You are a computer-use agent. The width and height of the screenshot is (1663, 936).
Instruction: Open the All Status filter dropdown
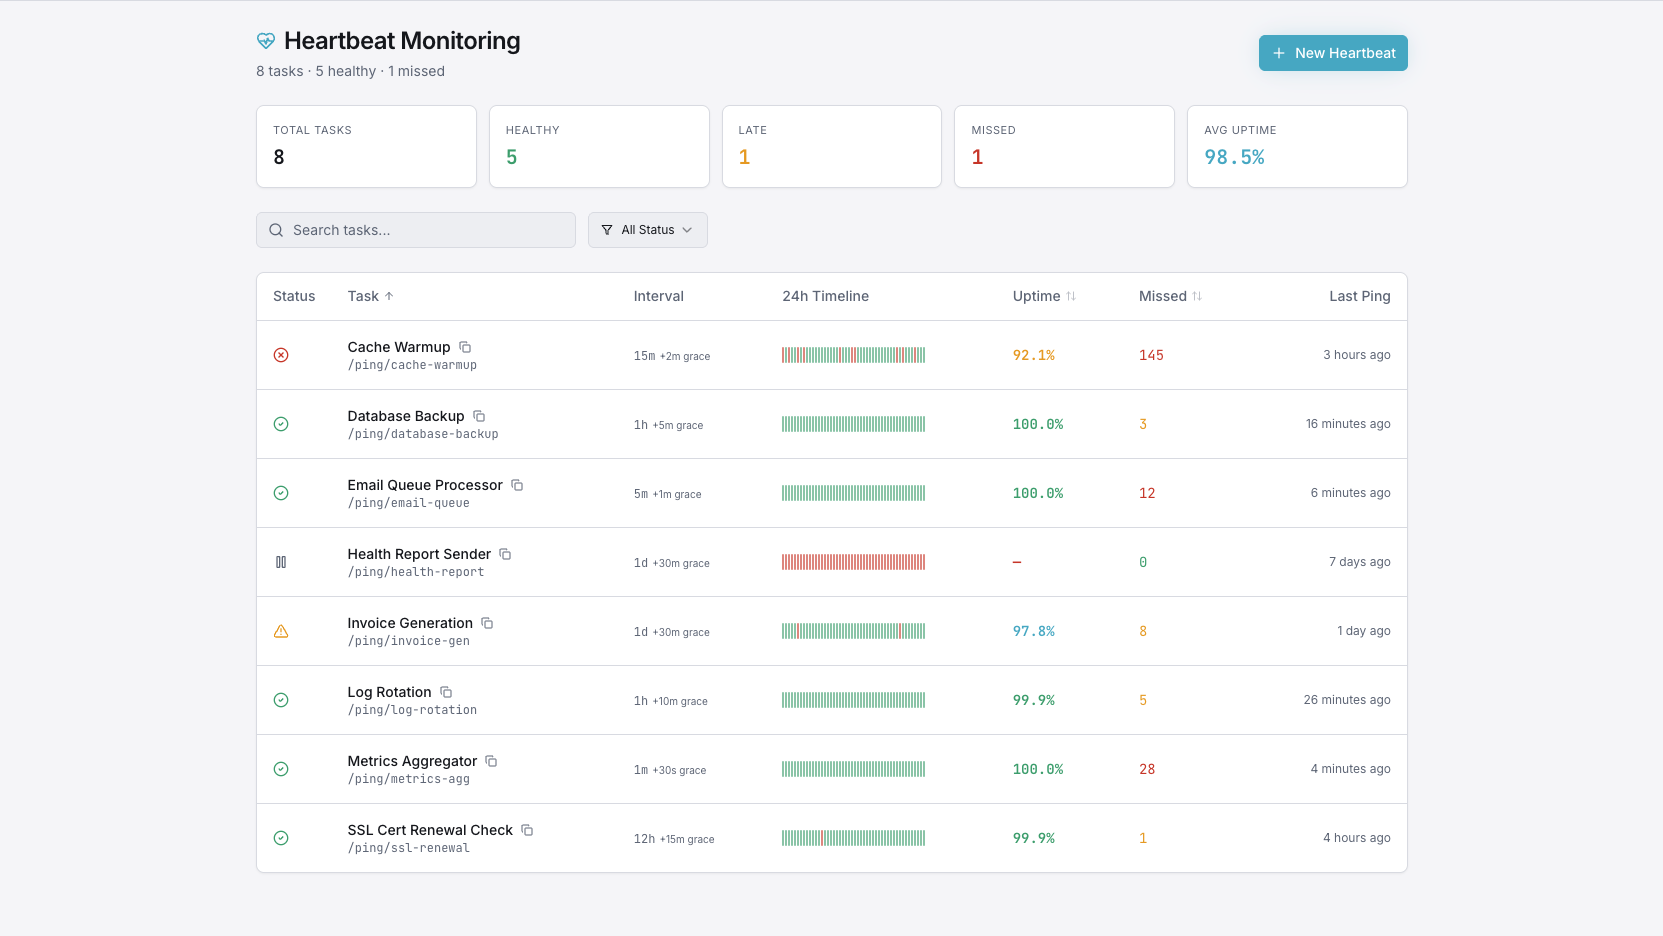point(647,230)
